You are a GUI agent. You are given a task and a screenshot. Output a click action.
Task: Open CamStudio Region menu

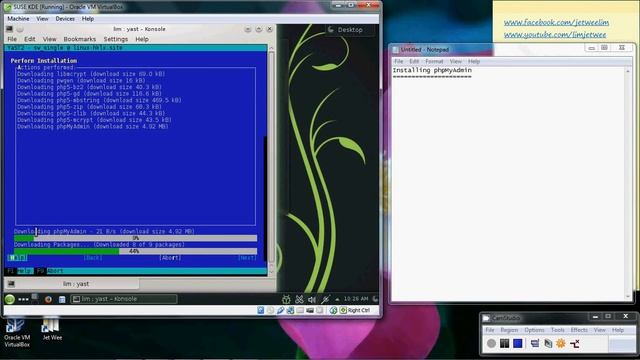[509, 330]
